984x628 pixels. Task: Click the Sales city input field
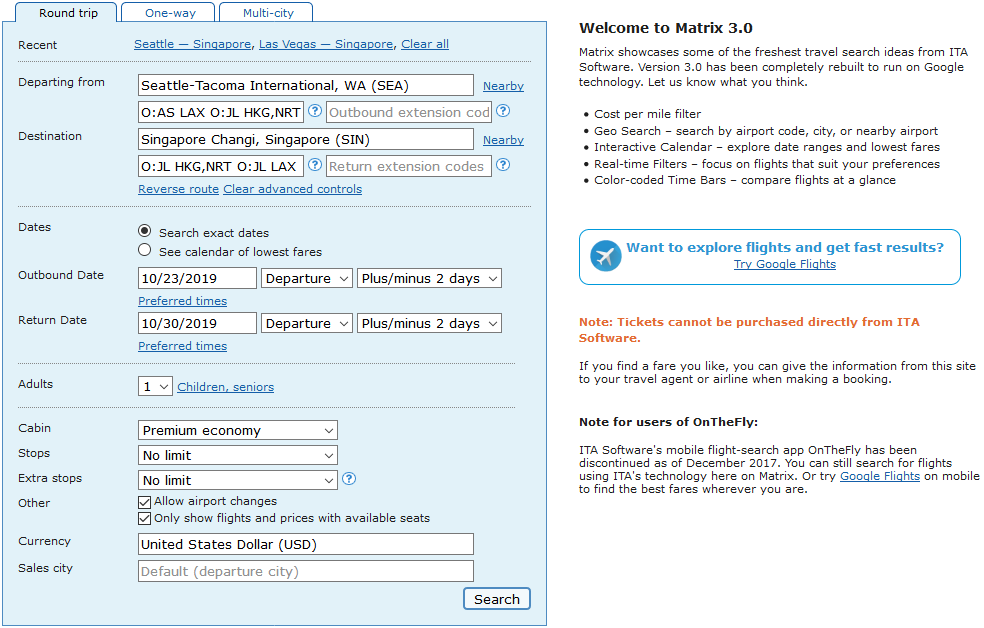pos(306,572)
